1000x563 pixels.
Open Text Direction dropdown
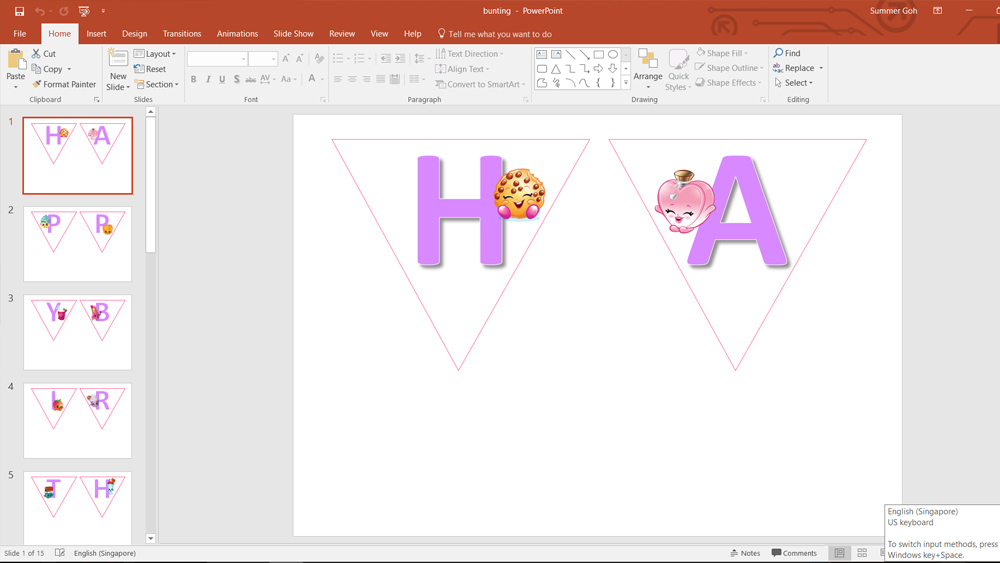469,54
